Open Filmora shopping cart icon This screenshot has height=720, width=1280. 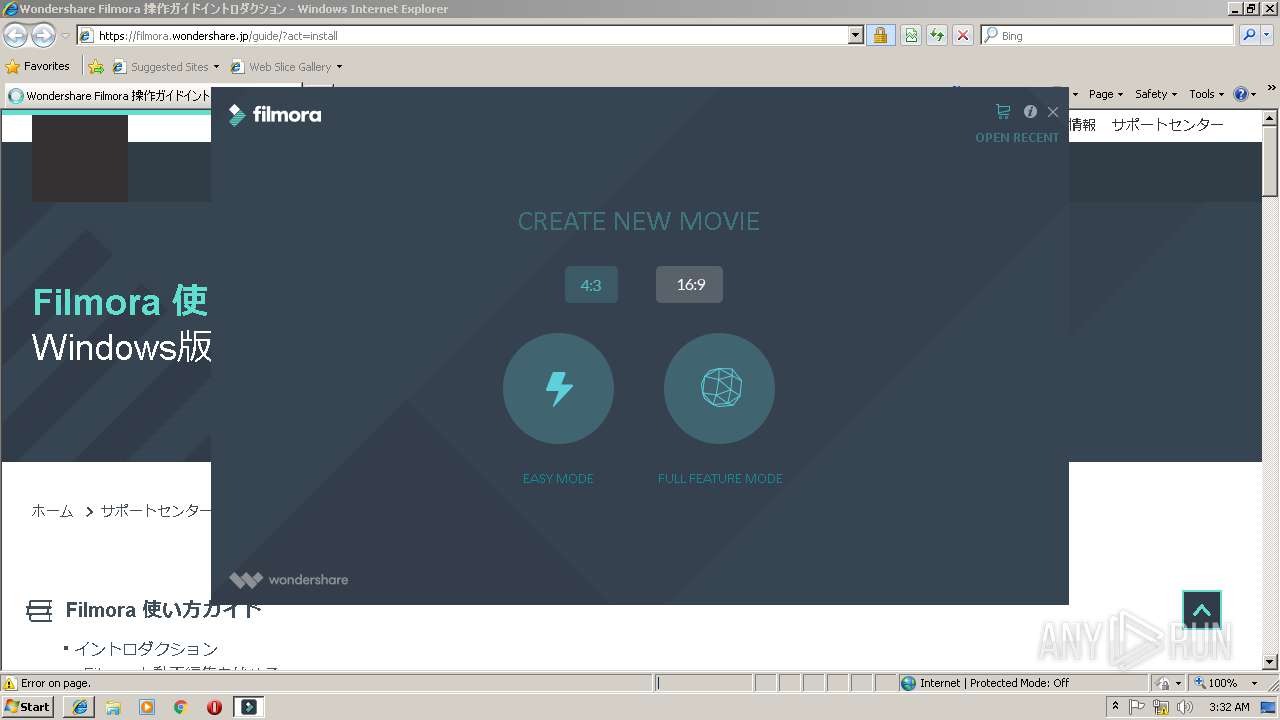[x=1003, y=112]
